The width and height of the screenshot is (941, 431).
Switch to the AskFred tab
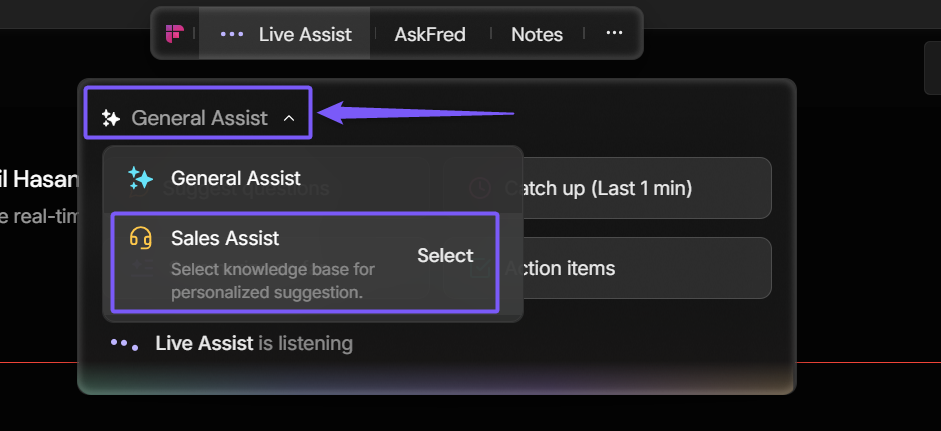coord(430,34)
